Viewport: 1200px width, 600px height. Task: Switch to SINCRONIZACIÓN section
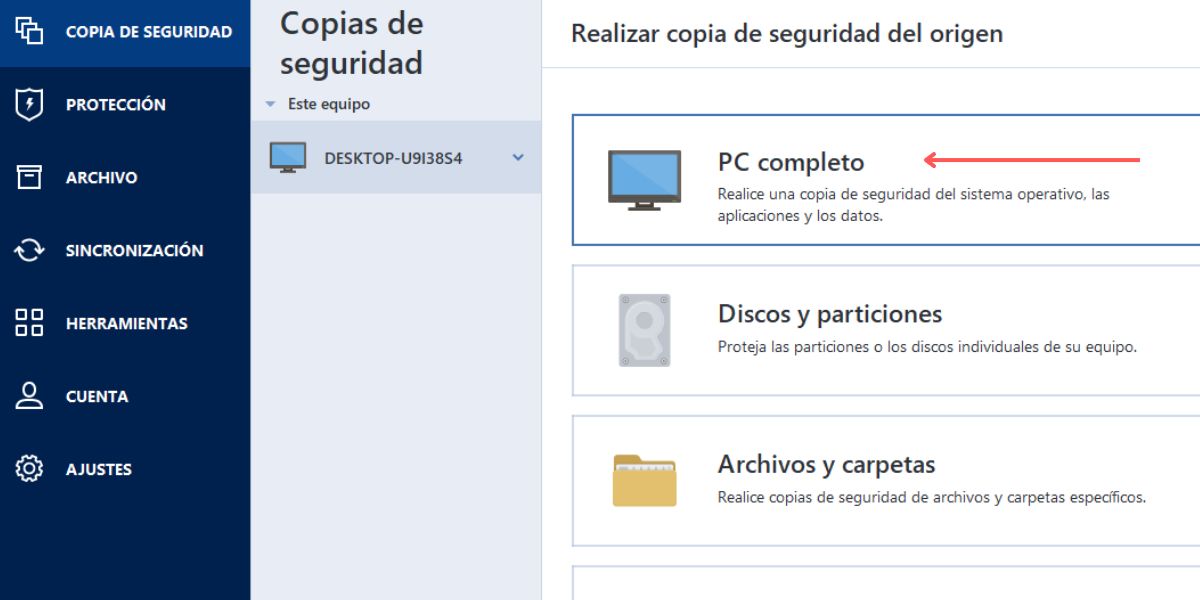coord(125,250)
